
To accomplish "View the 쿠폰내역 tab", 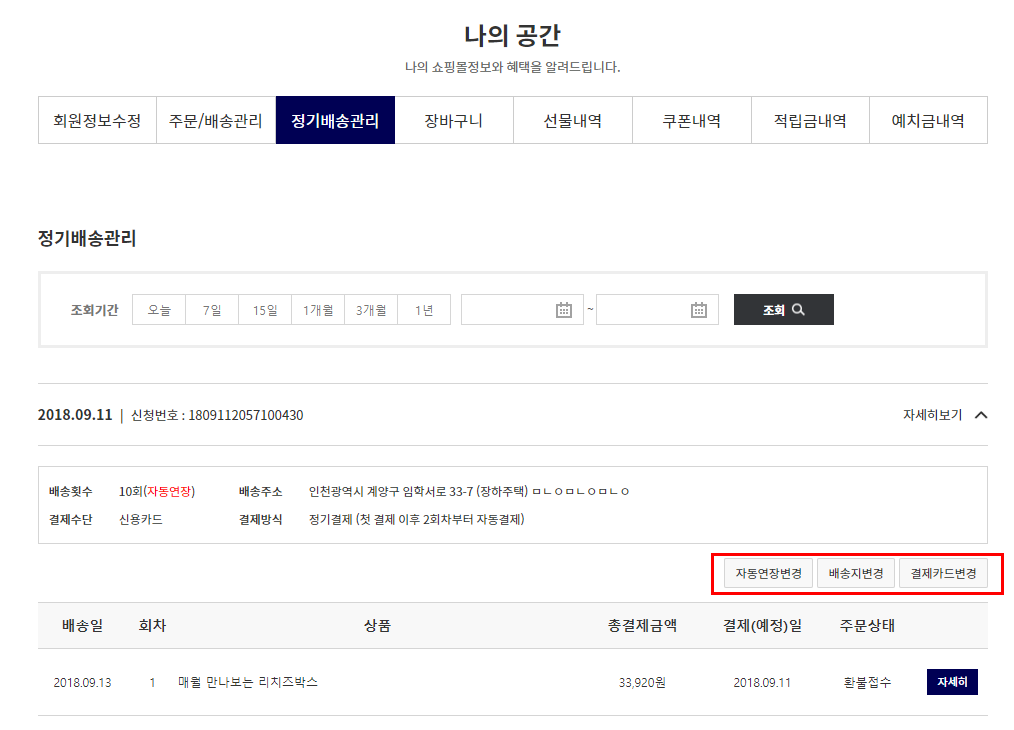I will [x=691, y=121].
